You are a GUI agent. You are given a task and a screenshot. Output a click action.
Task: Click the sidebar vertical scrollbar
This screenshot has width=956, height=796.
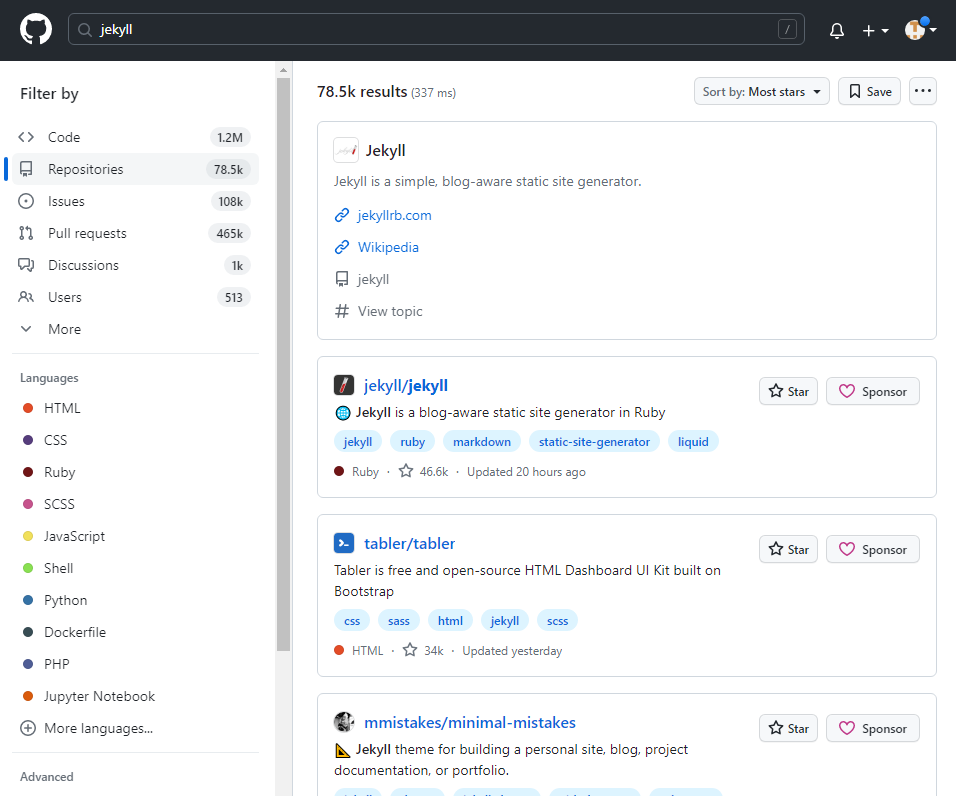tap(283, 364)
